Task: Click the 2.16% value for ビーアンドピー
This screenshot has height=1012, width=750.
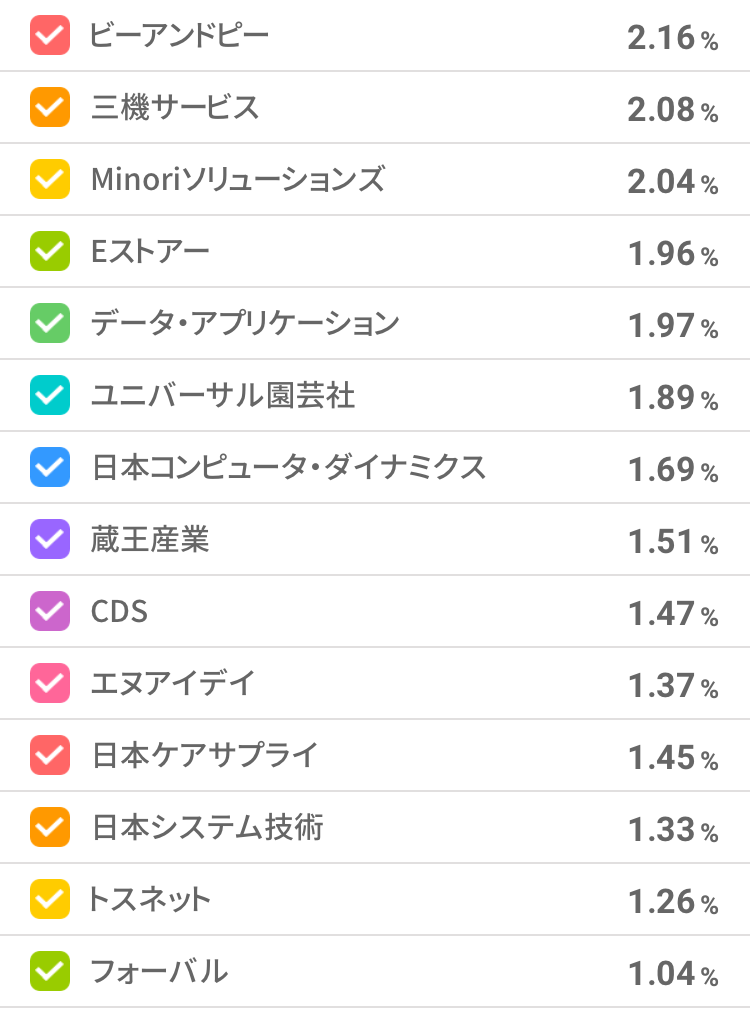Action: click(672, 38)
